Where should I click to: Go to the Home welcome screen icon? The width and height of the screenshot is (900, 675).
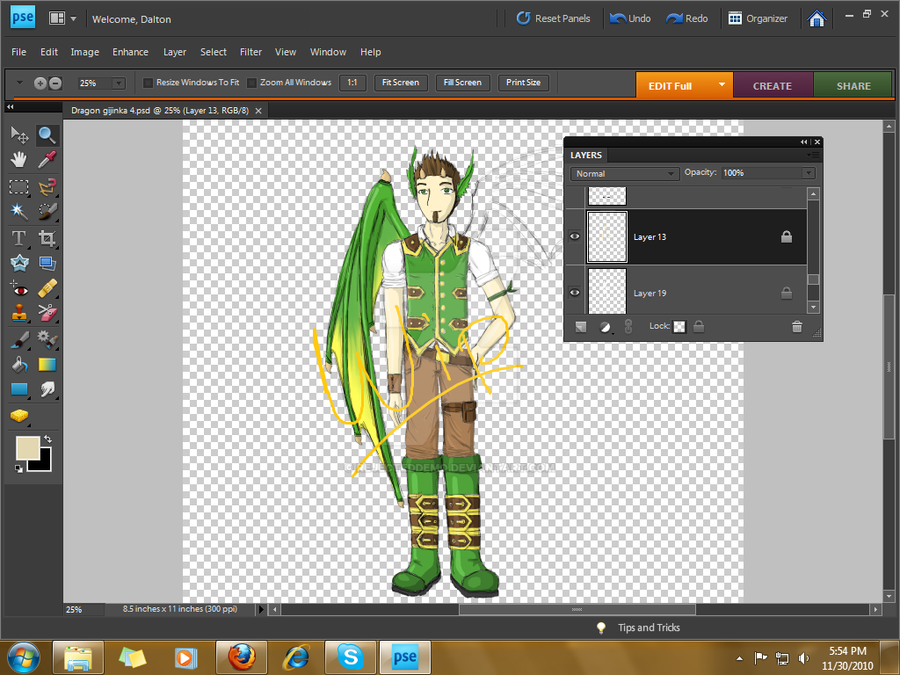[816, 18]
